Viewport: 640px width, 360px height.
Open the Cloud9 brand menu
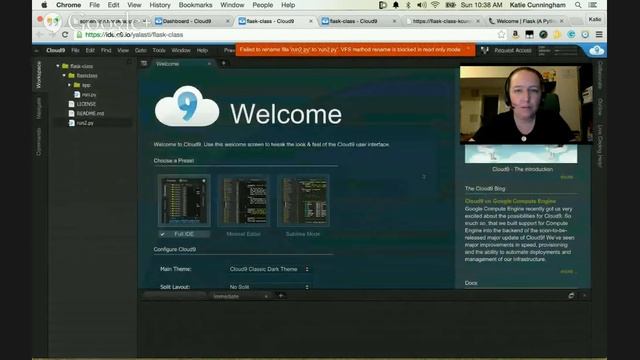(56, 50)
